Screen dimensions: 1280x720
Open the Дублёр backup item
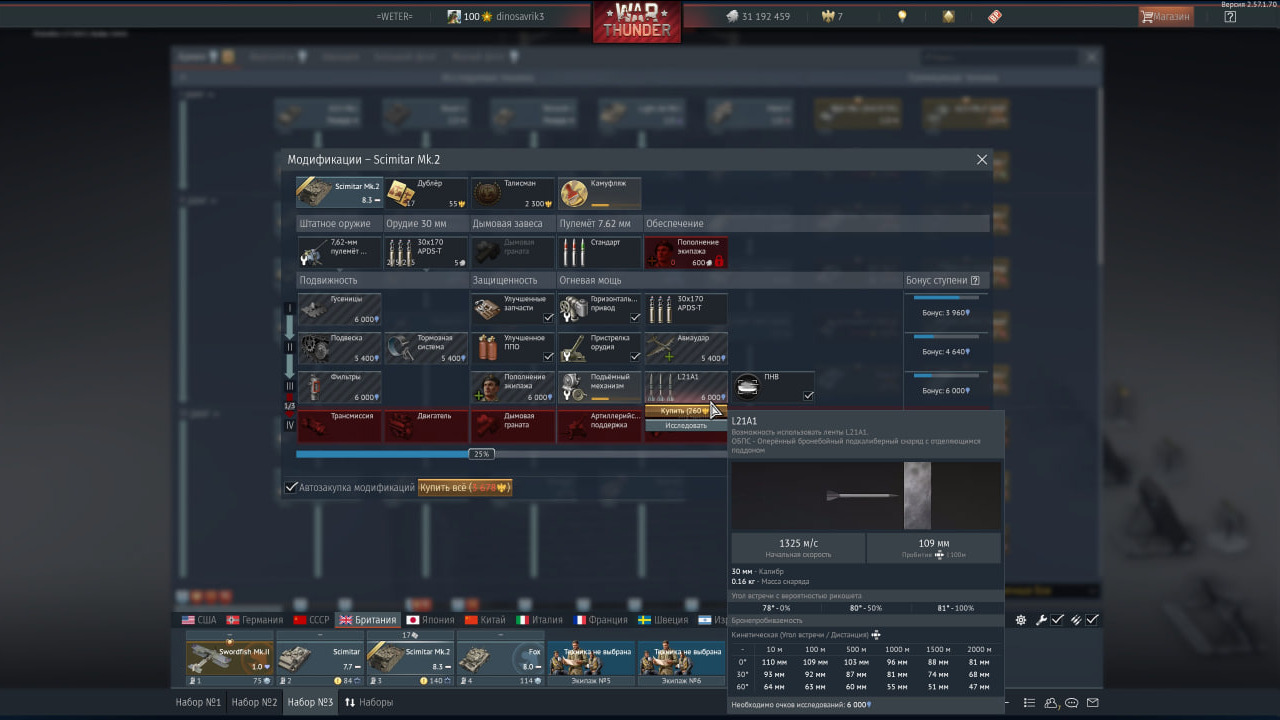[x=426, y=193]
